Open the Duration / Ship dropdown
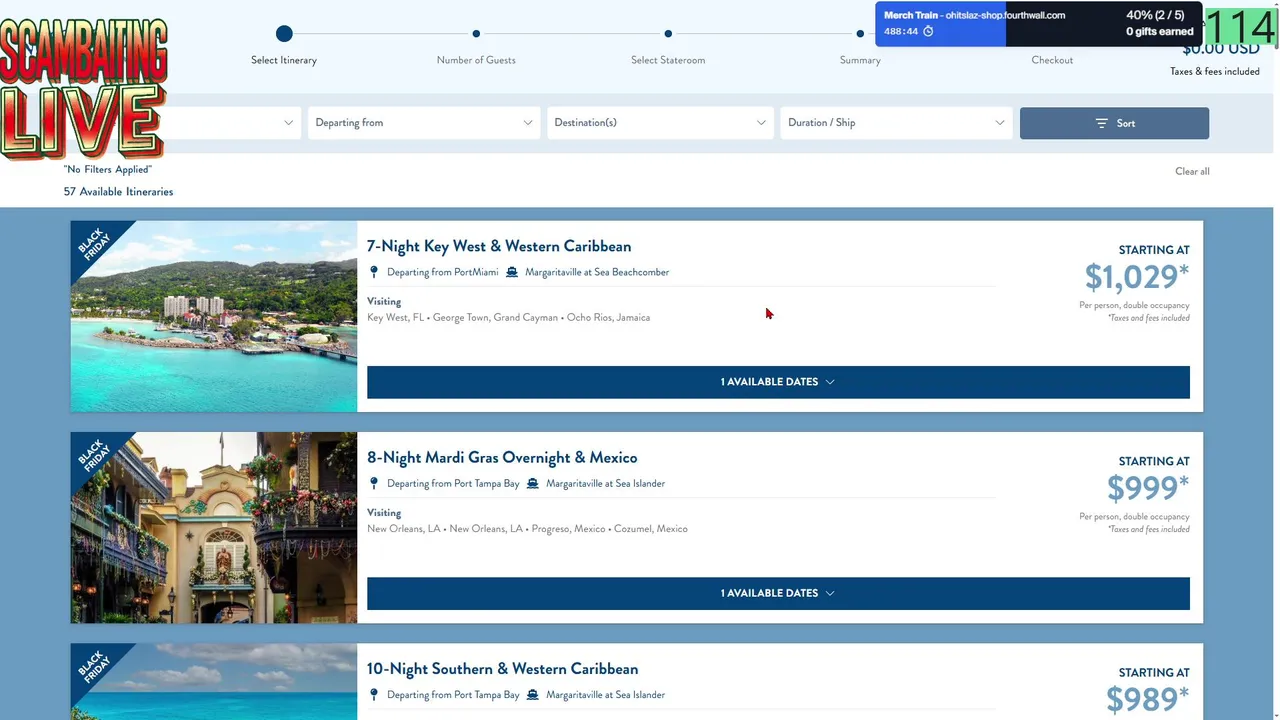 click(896, 123)
